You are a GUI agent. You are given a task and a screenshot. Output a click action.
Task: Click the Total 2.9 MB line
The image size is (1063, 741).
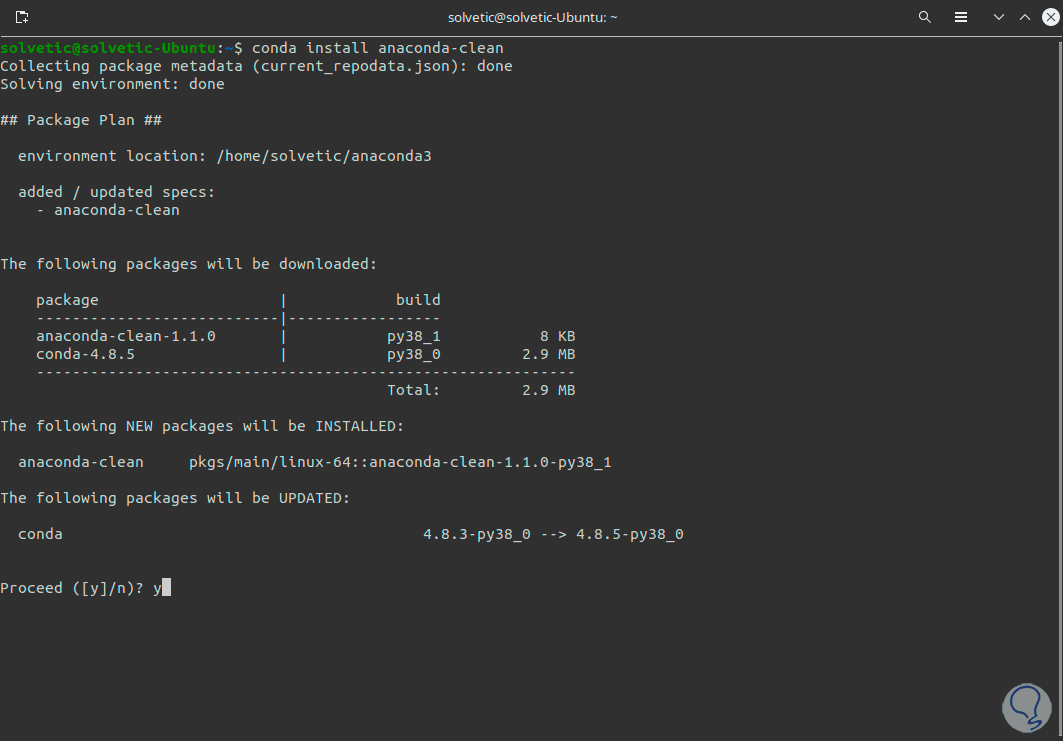click(480, 390)
